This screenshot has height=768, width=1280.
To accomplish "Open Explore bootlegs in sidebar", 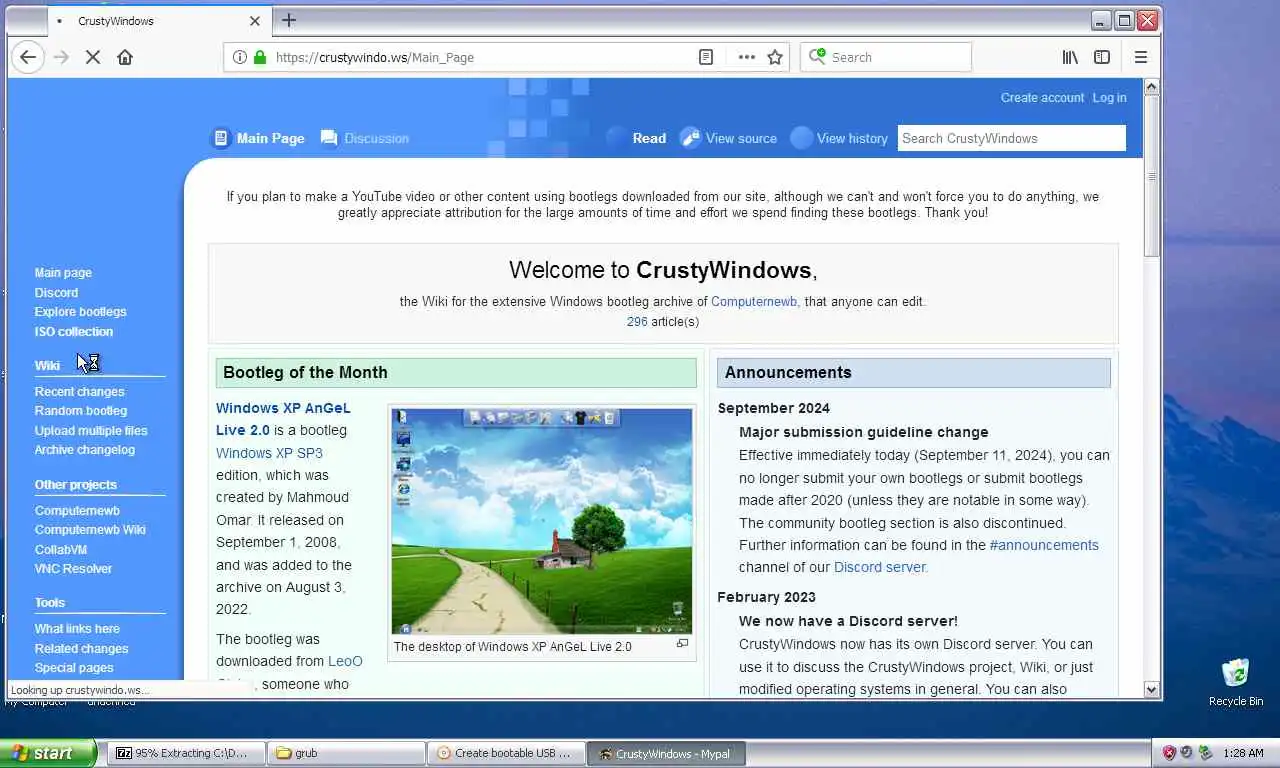I will [x=80, y=311].
